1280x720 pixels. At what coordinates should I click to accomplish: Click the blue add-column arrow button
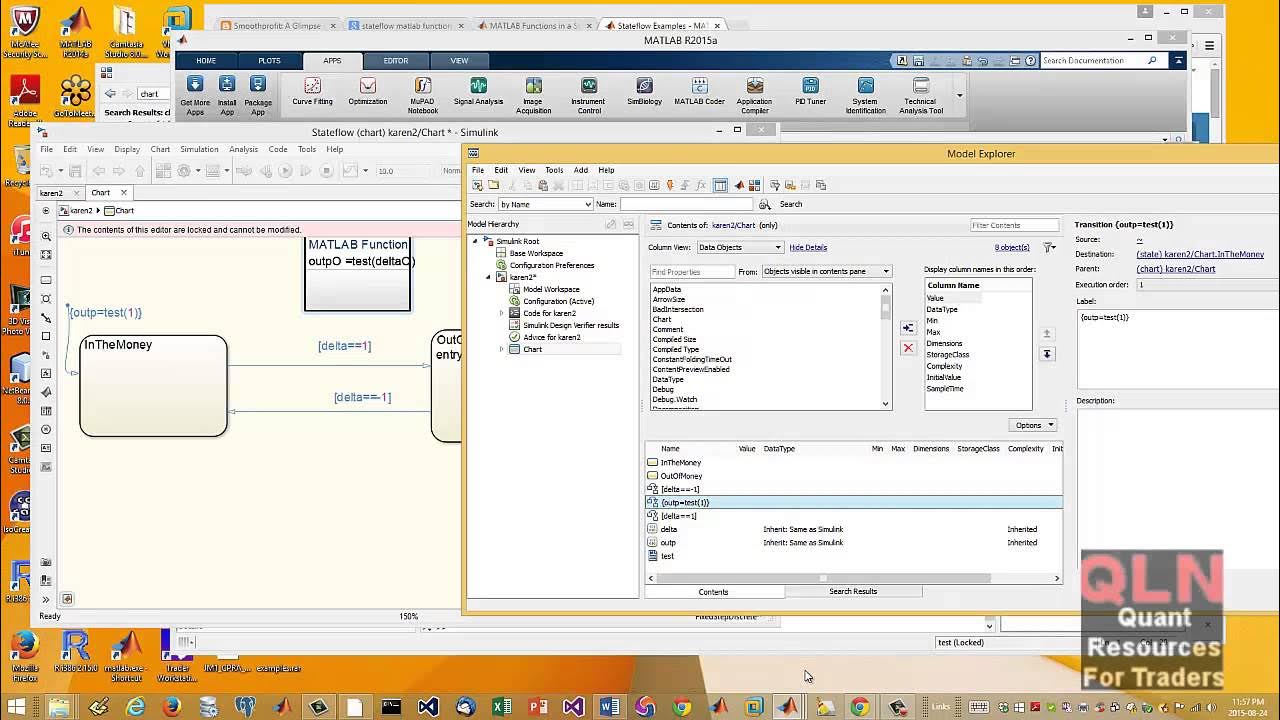point(908,328)
